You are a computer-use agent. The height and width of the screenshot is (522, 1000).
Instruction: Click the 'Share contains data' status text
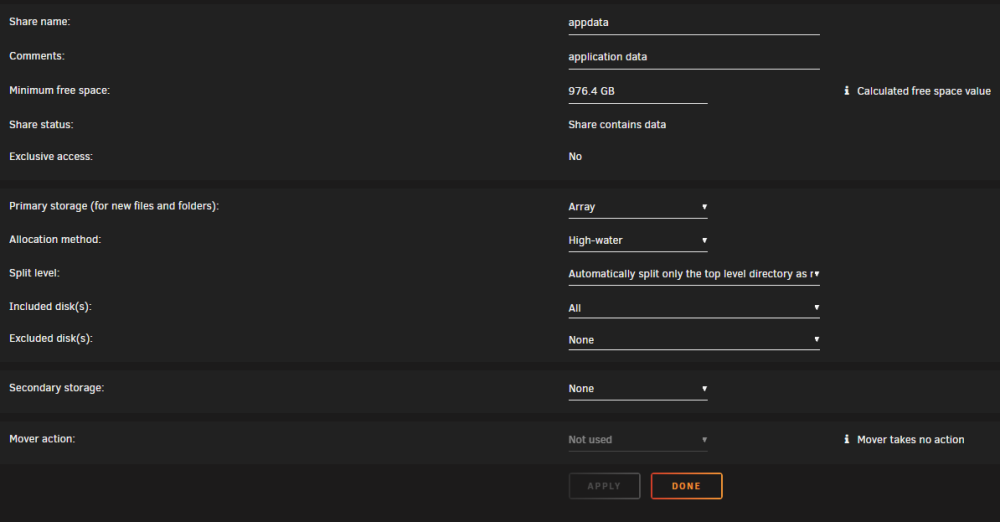pyautogui.click(x=617, y=124)
